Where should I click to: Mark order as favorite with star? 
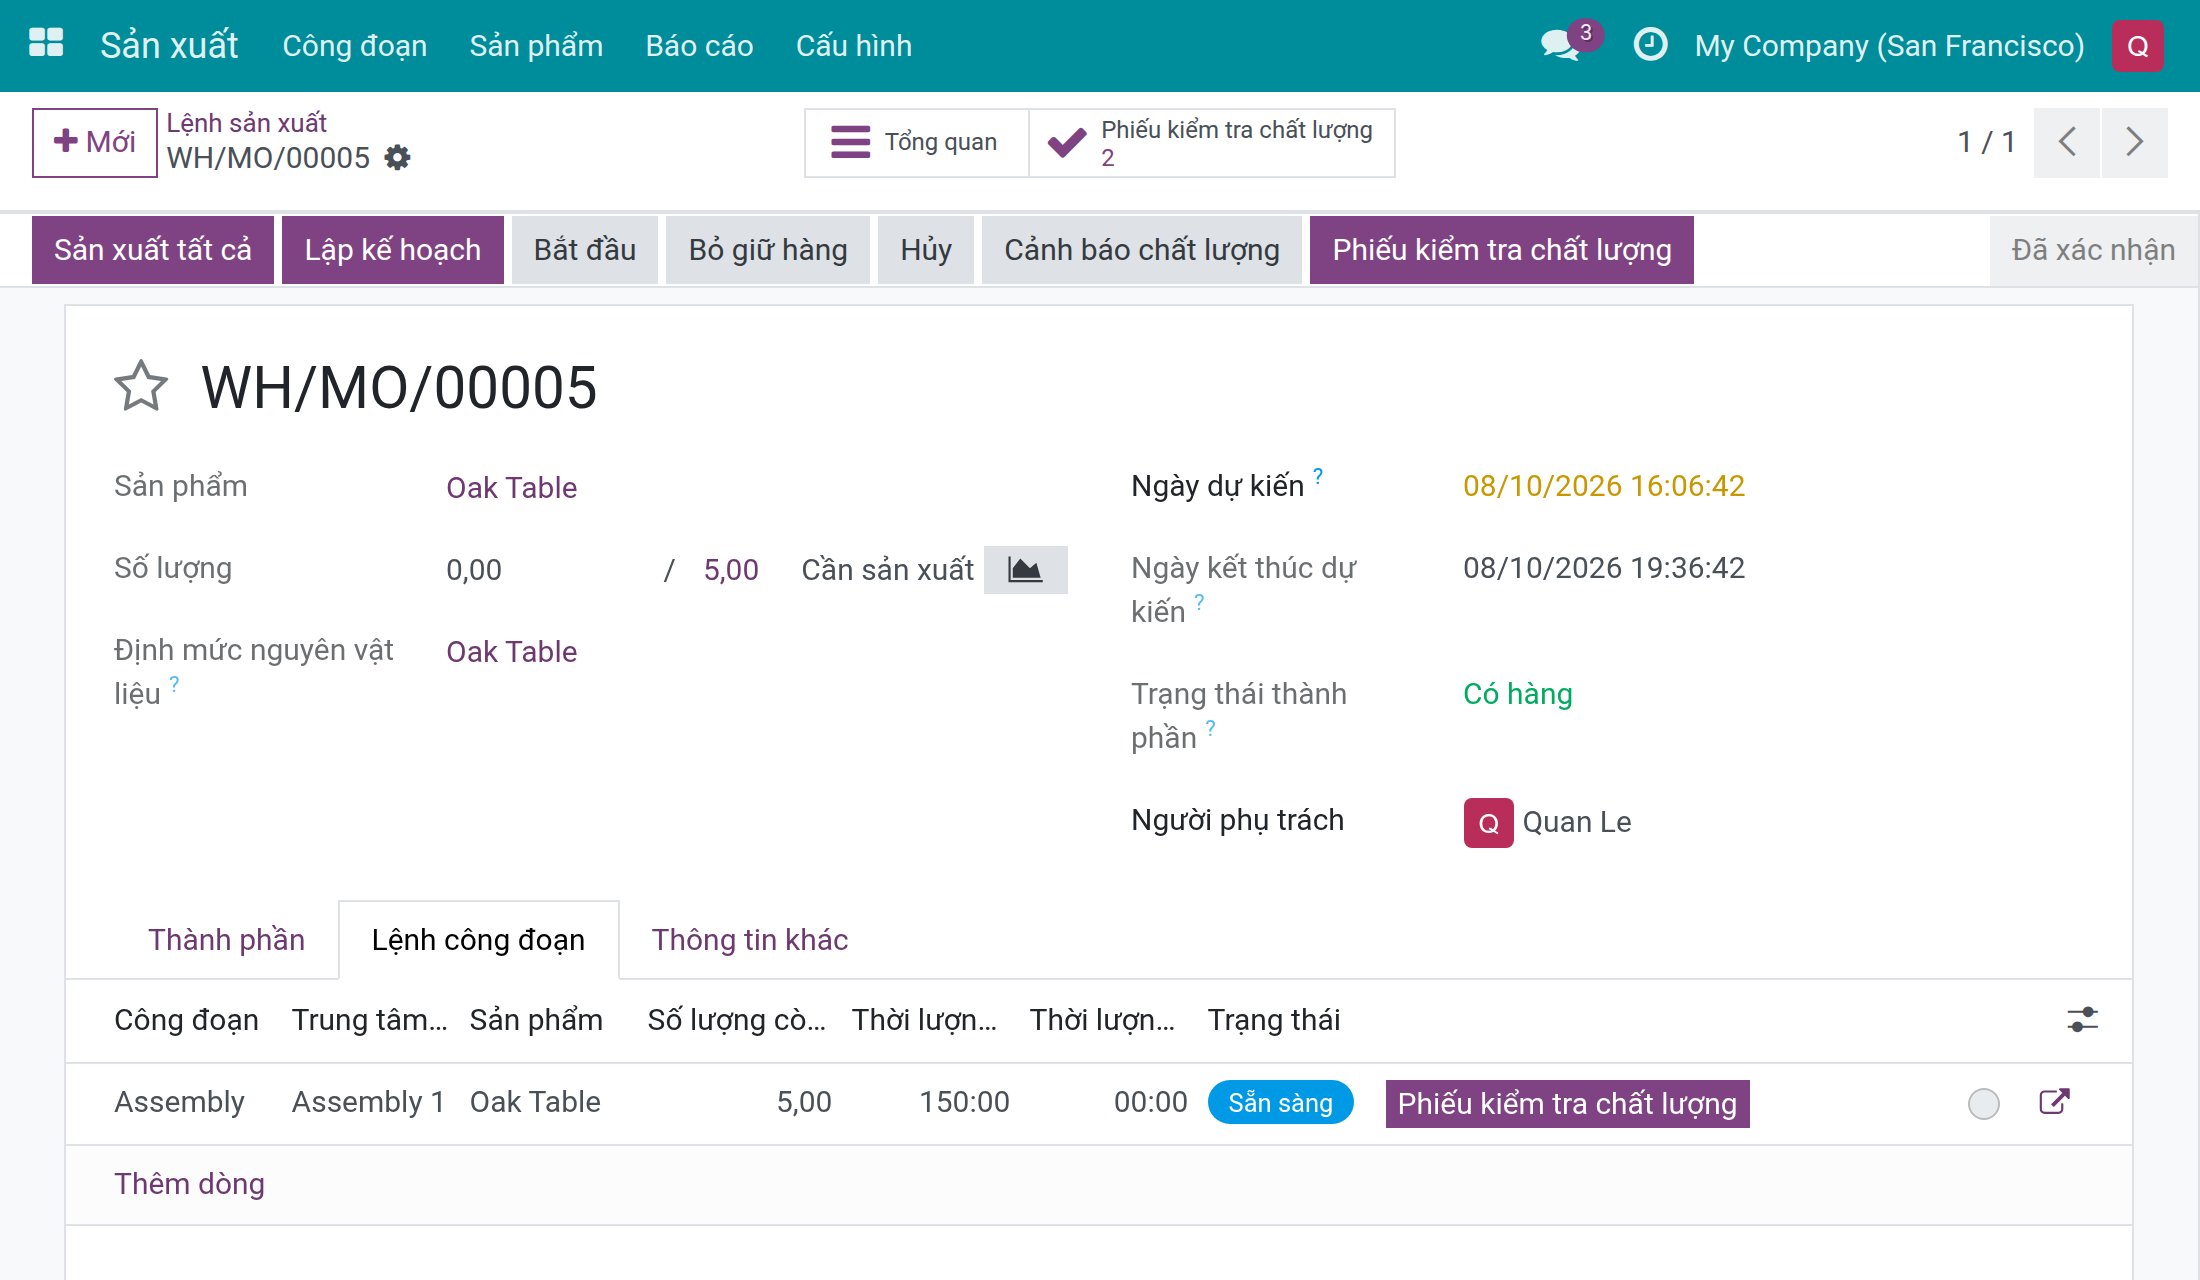[141, 386]
